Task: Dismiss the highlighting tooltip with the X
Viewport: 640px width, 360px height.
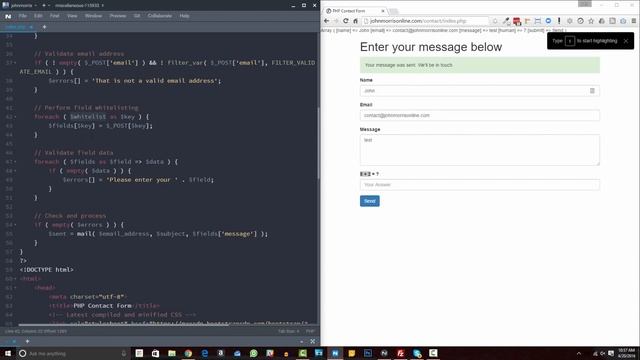Action: (626, 41)
